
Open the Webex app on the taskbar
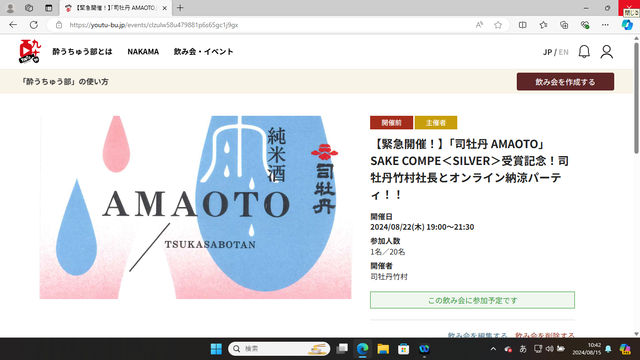(424, 349)
